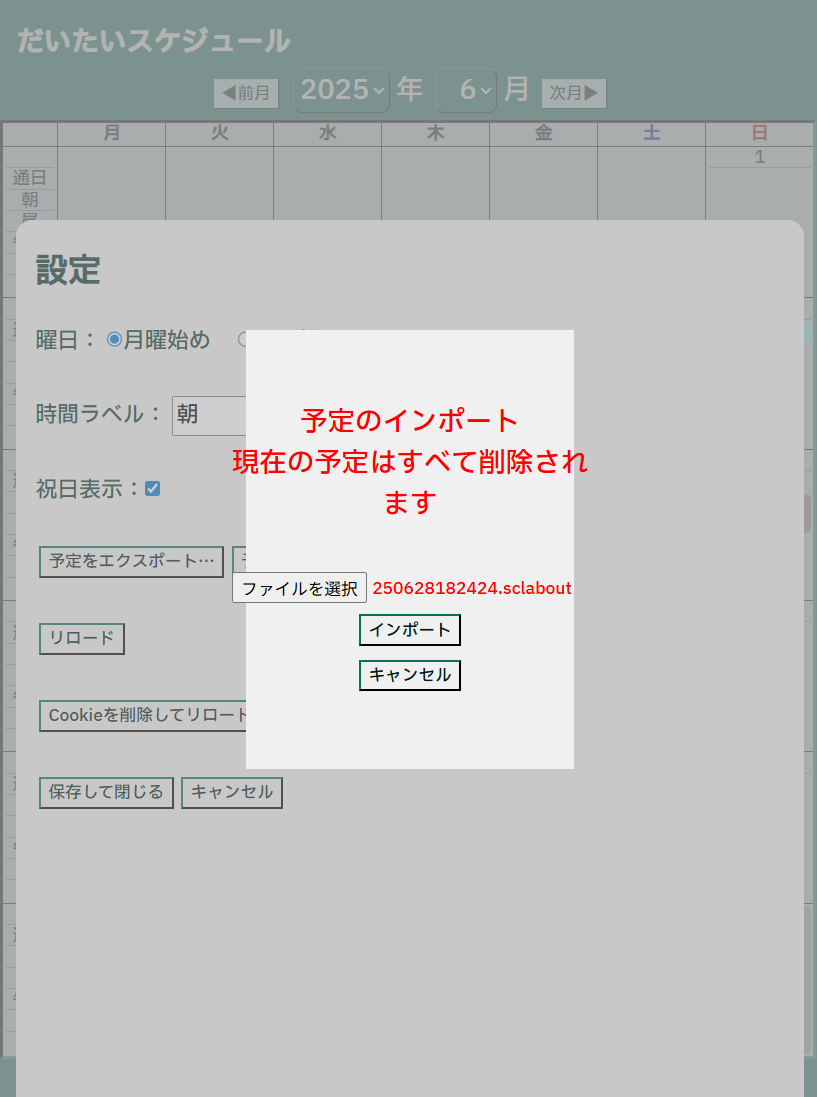Click Cookieを削除してリロード button
Screen dimensions: 817x1097
(143, 716)
